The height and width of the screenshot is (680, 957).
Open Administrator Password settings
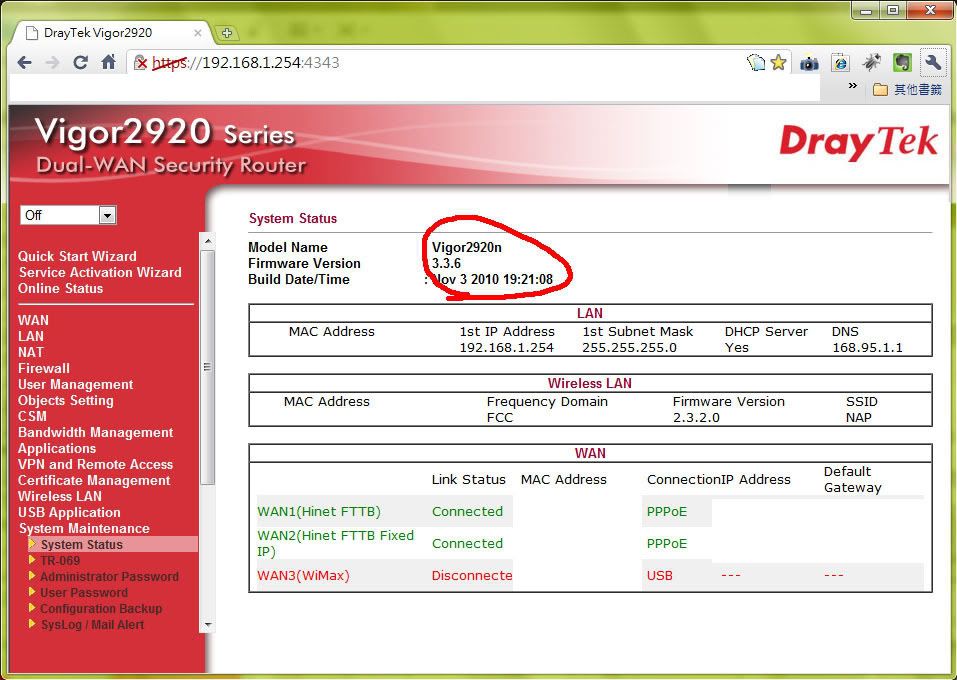(x=109, y=576)
